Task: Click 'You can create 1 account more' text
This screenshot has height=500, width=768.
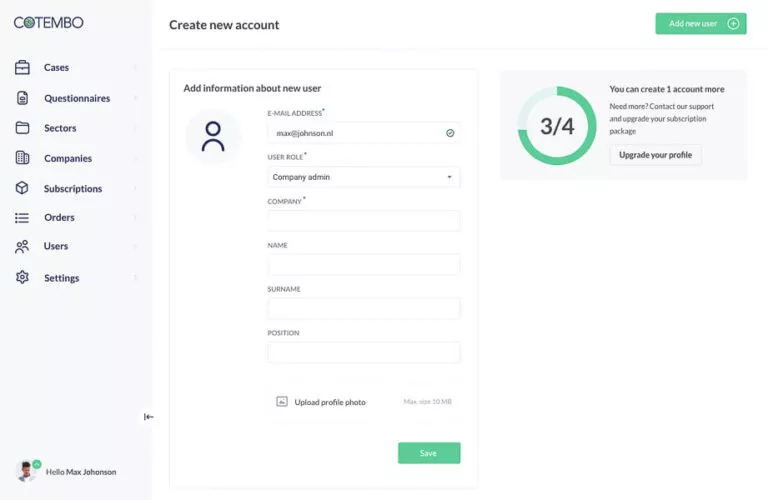Action: [x=667, y=89]
